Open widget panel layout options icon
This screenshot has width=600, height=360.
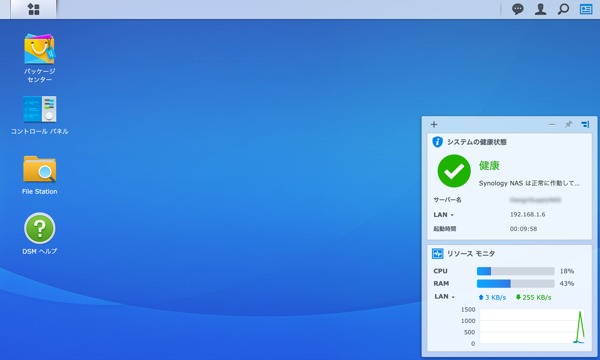pyautogui.click(x=585, y=124)
